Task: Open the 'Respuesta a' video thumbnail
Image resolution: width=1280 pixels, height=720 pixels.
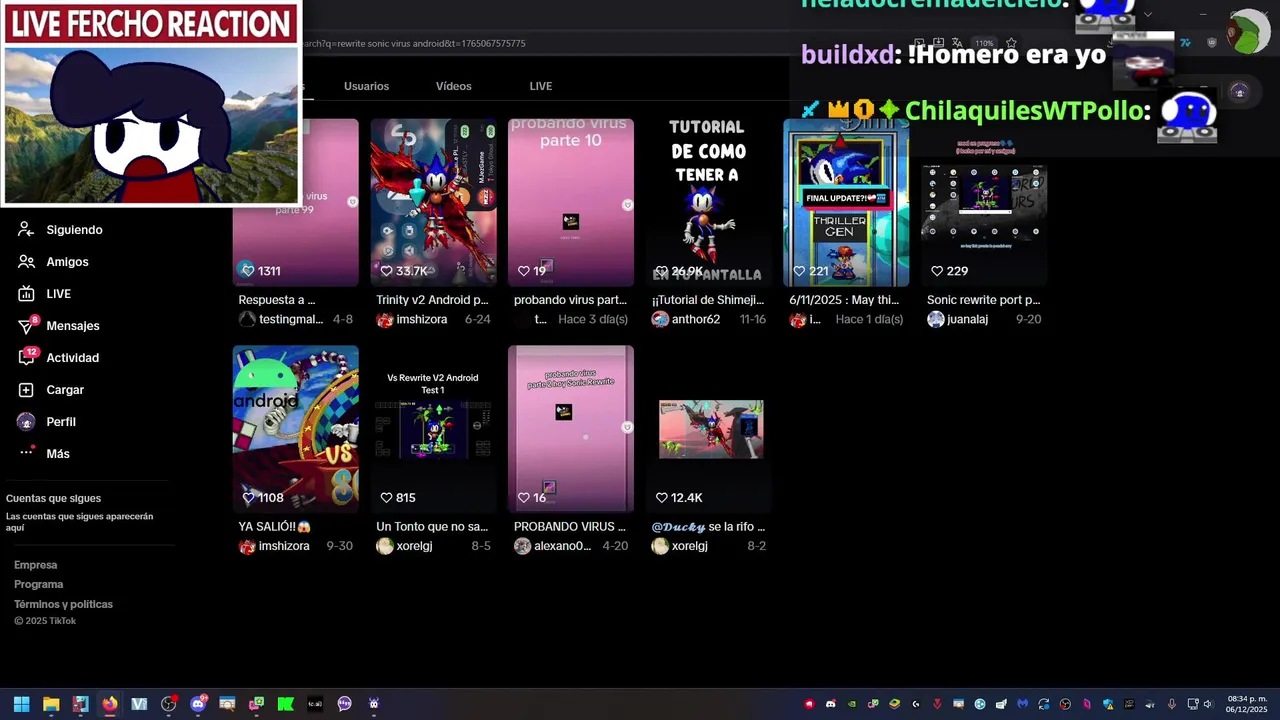Action: tap(296, 203)
